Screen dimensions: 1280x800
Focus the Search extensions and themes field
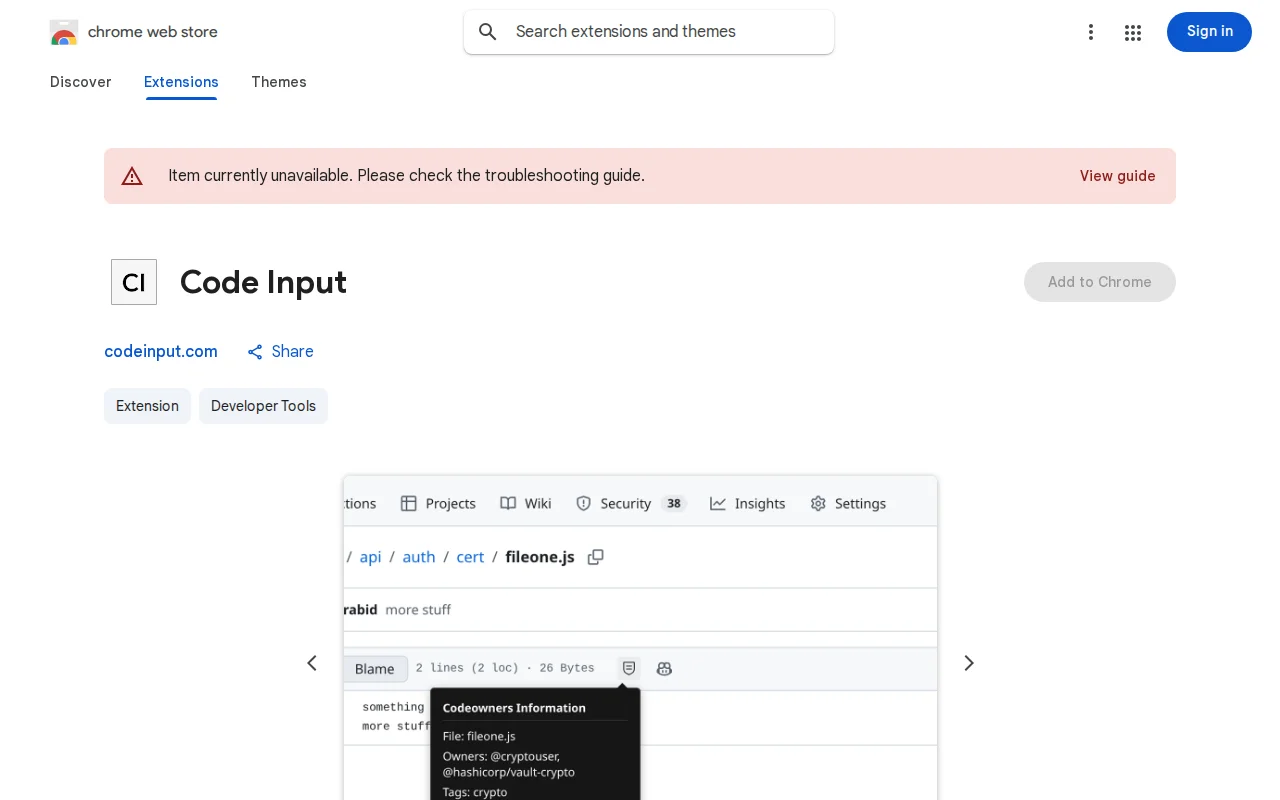coord(649,32)
